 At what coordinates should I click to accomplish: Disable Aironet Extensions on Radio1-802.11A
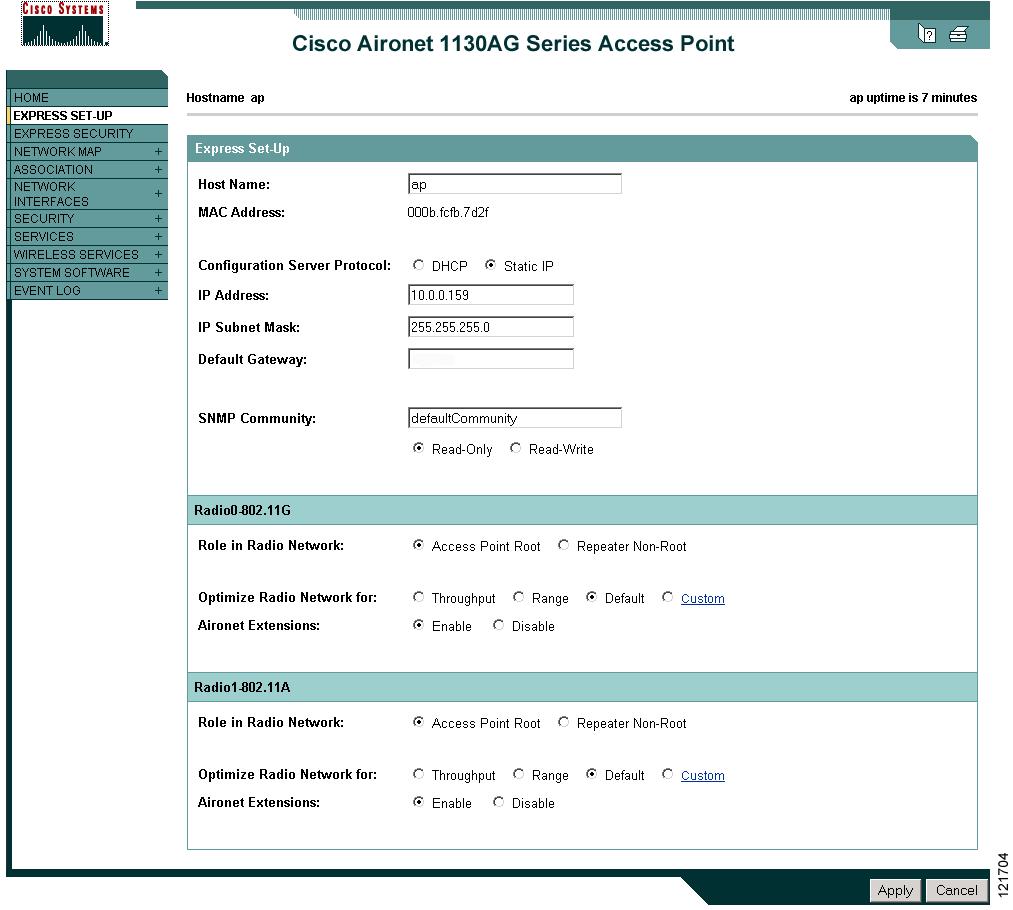pyautogui.click(x=498, y=801)
